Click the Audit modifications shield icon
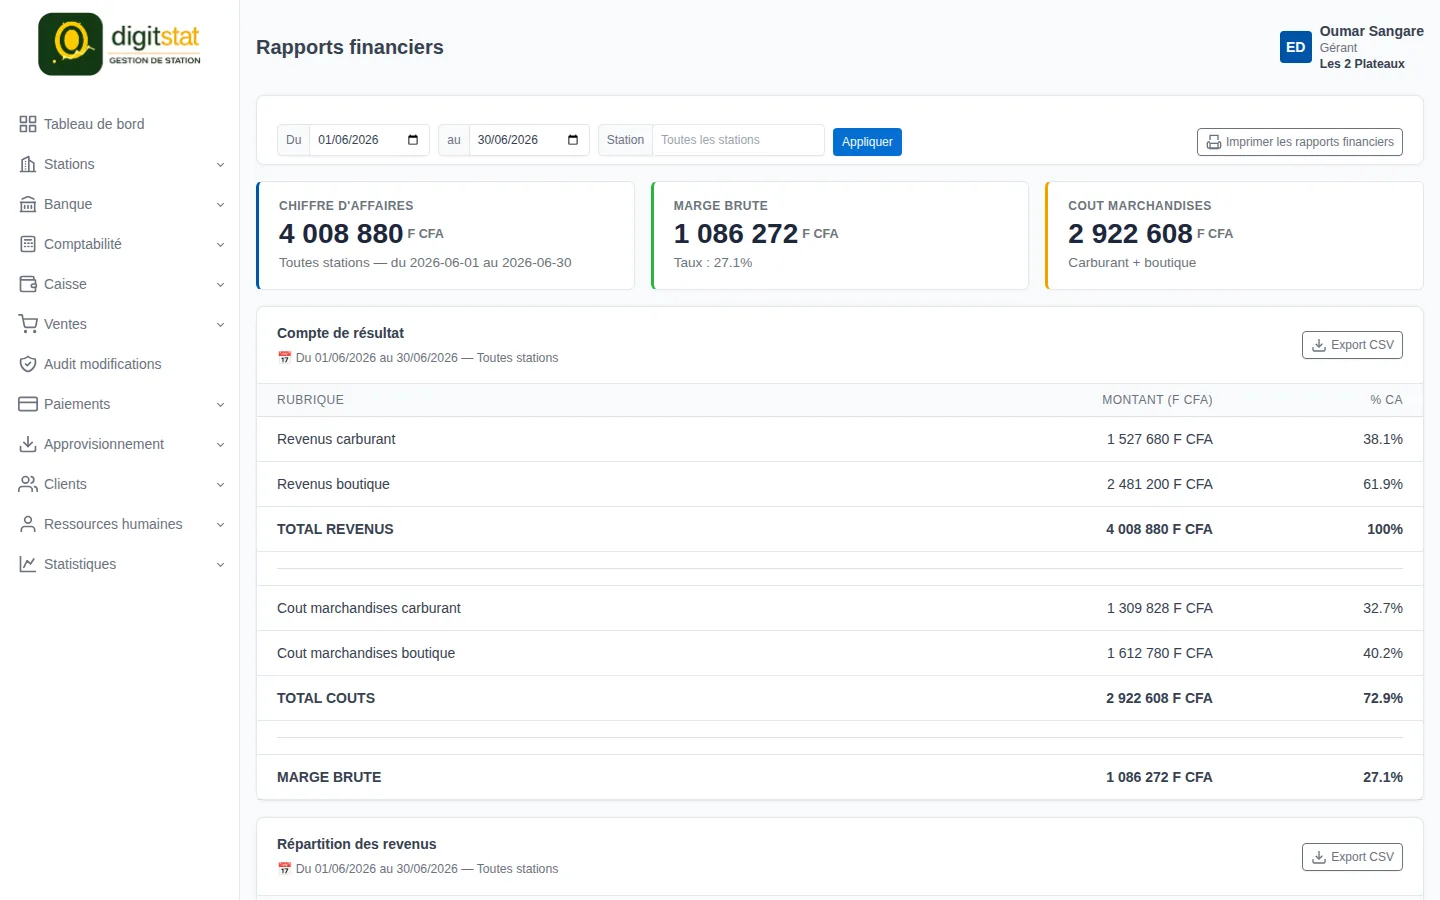This screenshot has width=1440, height=900. click(28, 364)
